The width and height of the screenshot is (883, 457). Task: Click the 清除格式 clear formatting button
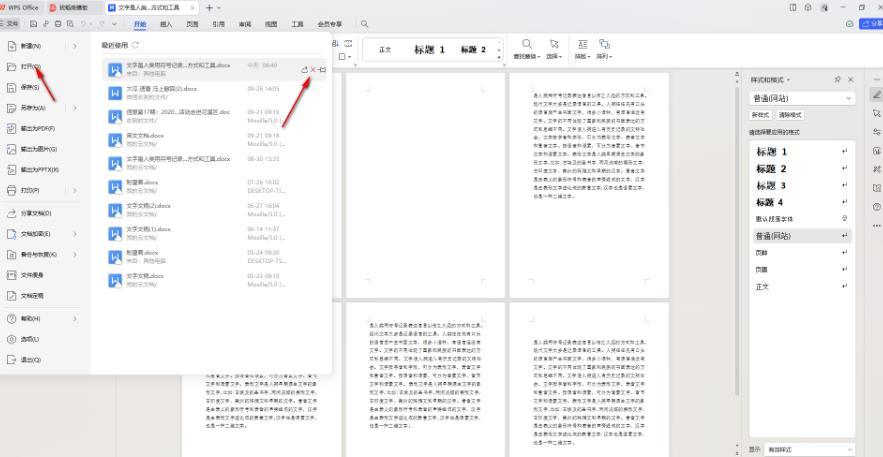pyautogui.click(x=791, y=115)
